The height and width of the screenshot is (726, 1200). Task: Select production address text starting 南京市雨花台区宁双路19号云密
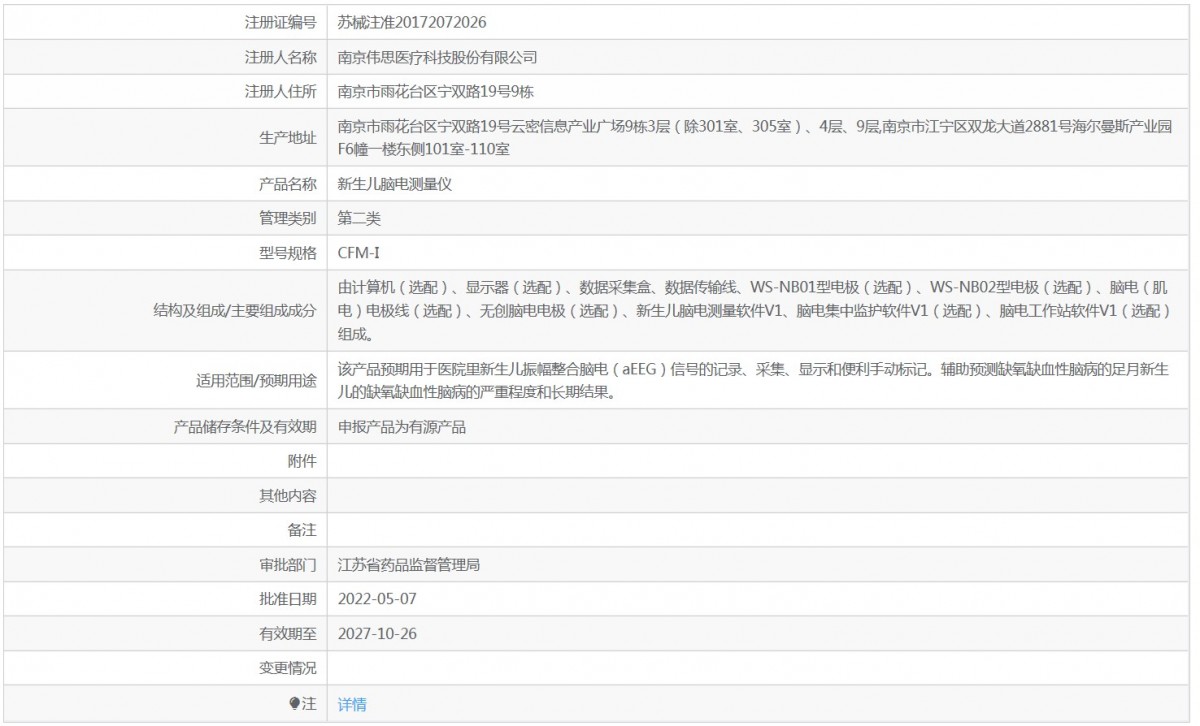755,138
